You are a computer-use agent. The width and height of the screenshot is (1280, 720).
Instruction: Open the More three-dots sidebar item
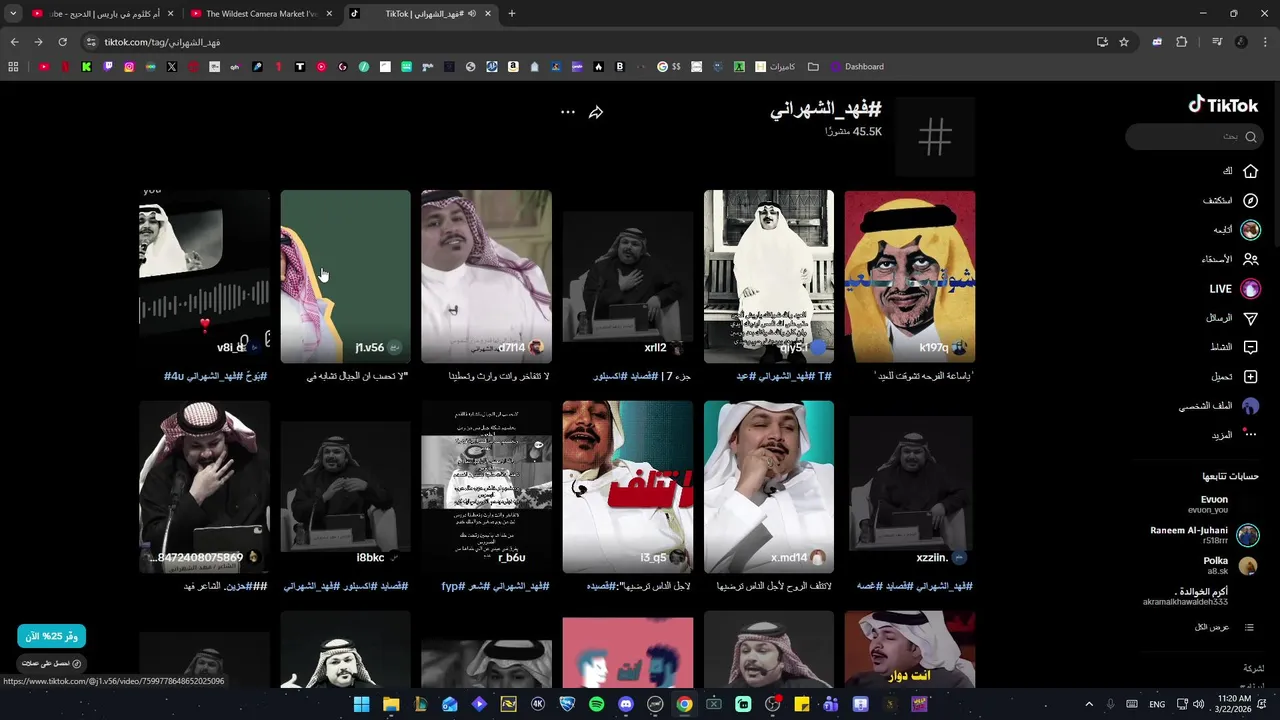[x=1250, y=435]
